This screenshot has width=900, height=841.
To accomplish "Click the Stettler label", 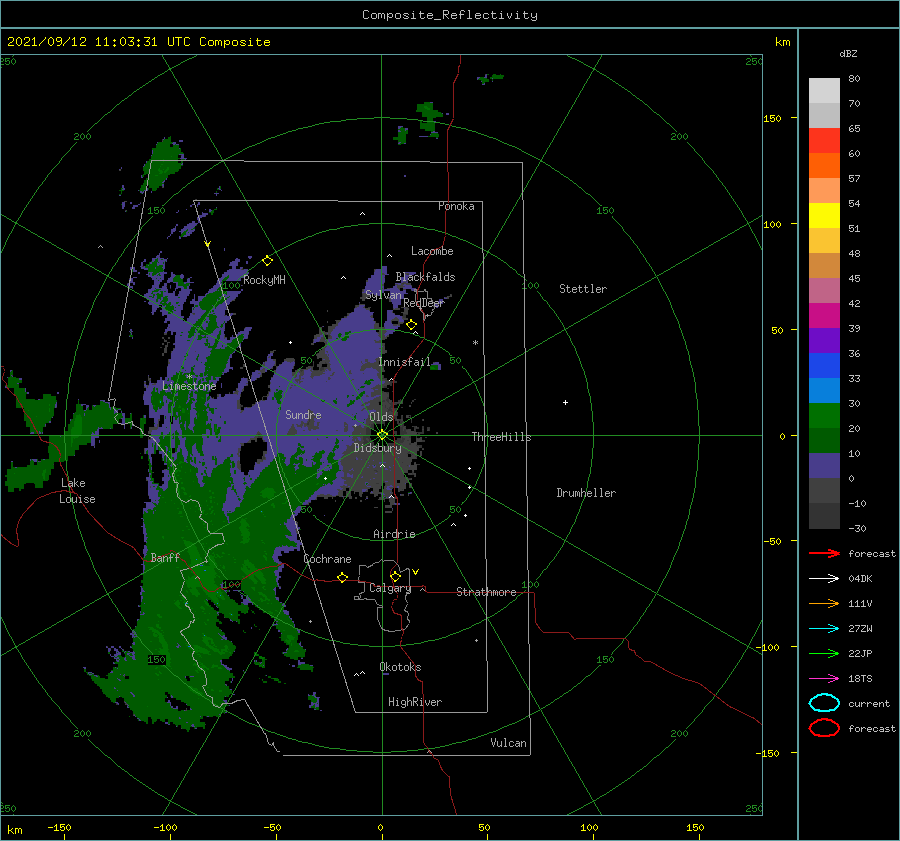I will point(583,289).
